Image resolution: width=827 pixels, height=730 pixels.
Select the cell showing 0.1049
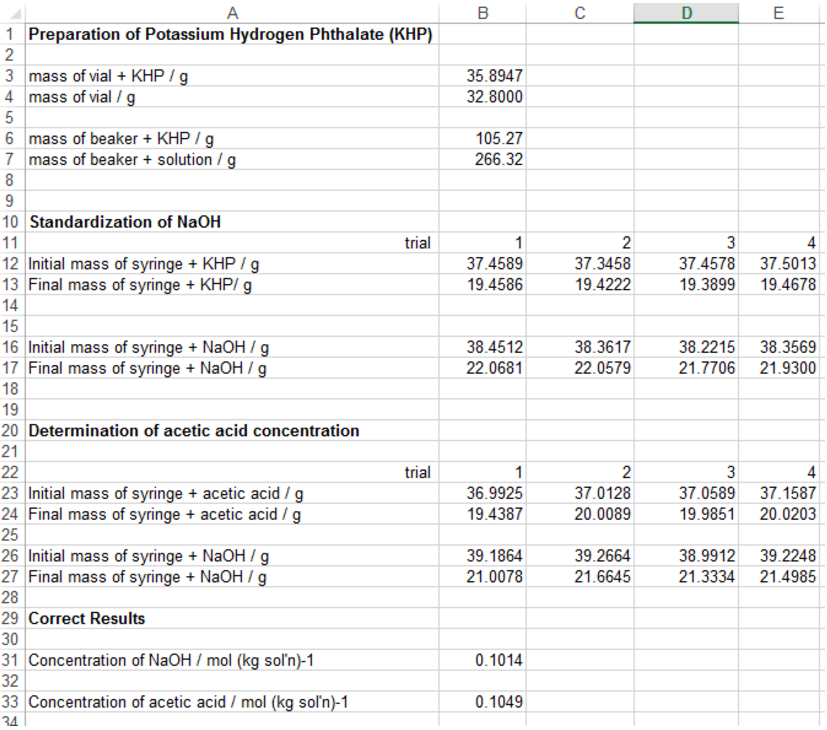[484, 702]
